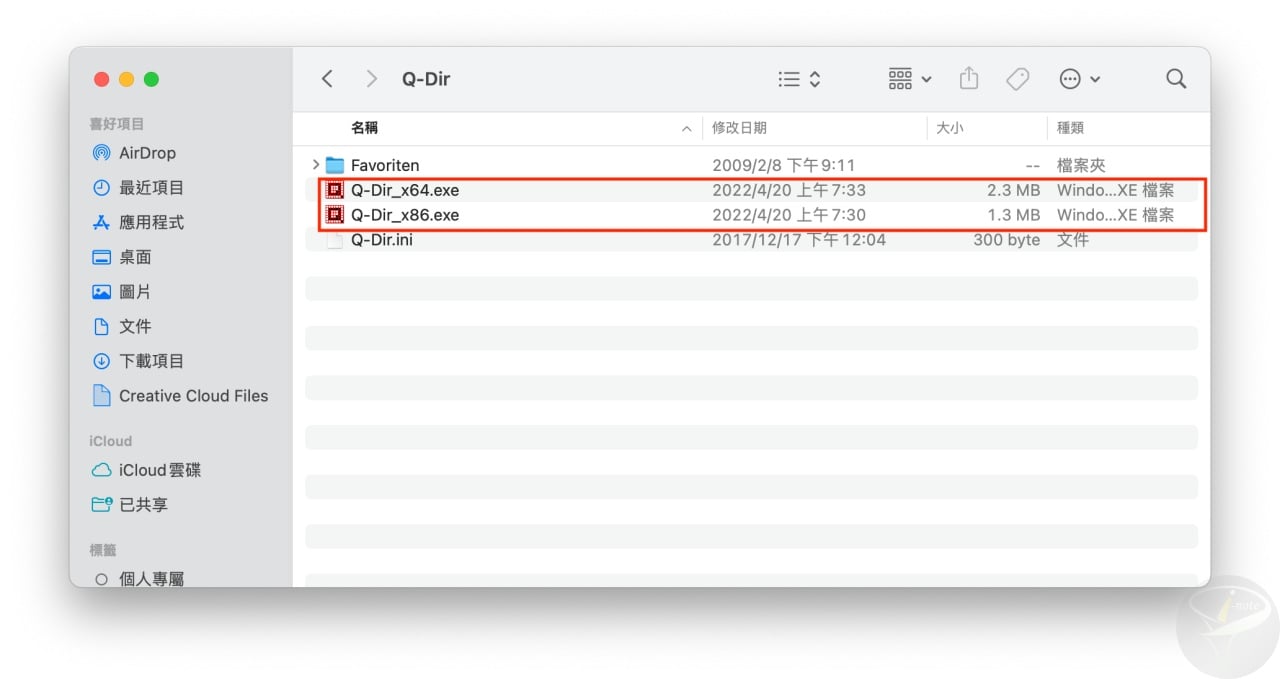Click the Tags icon in the toolbar
The height and width of the screenshot is (679, 1280).
(x=1017, y=78)
